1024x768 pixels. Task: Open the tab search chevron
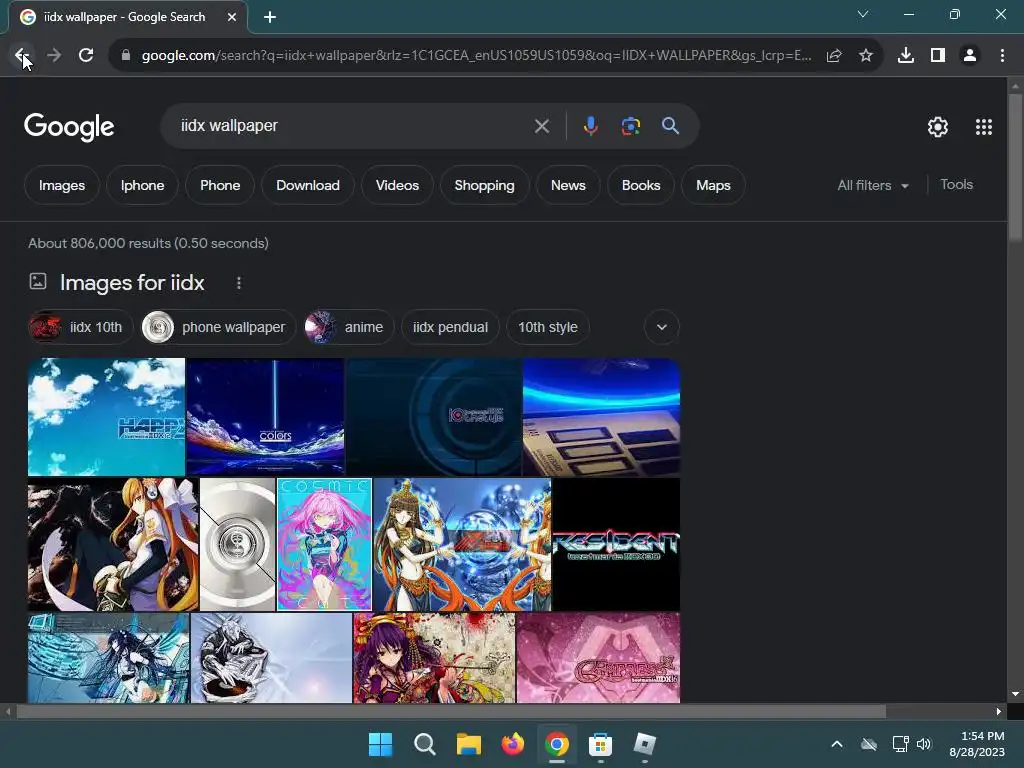[863, 14]
